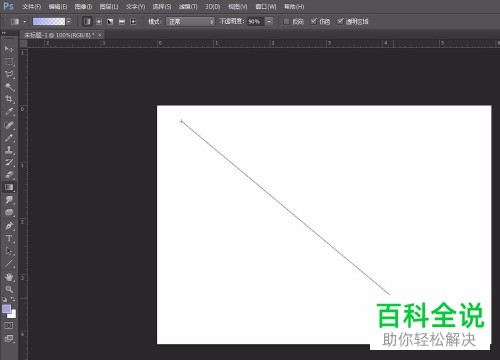Click the 模式 mode label
This screenshot has height=360, width=500.
click(155, 22)
